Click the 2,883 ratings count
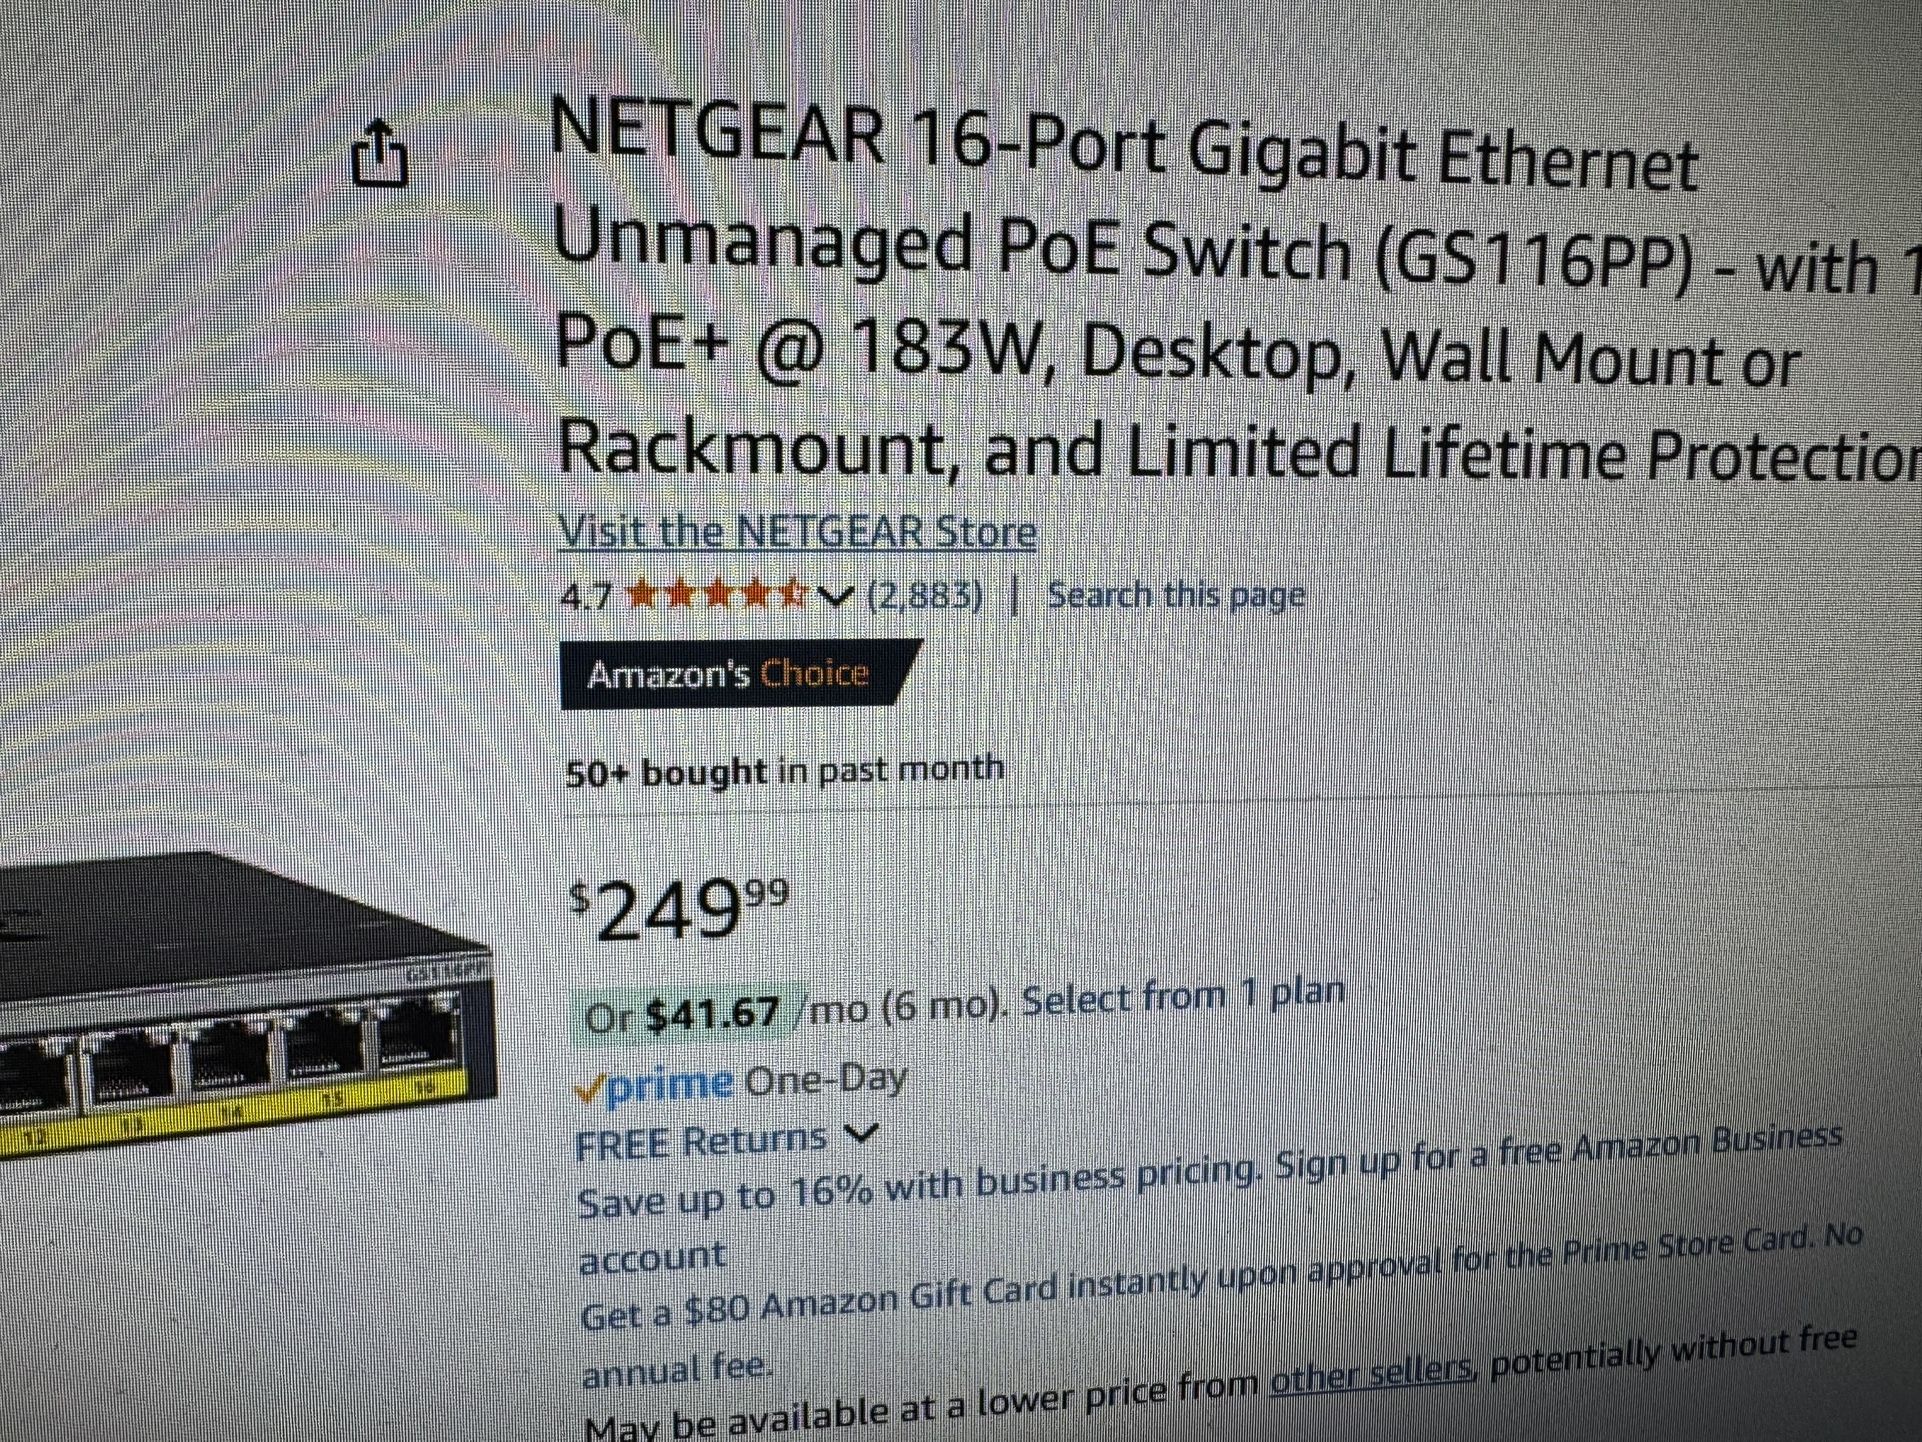Viewport: 1922px width, 1442px height. tap(925, 594)
